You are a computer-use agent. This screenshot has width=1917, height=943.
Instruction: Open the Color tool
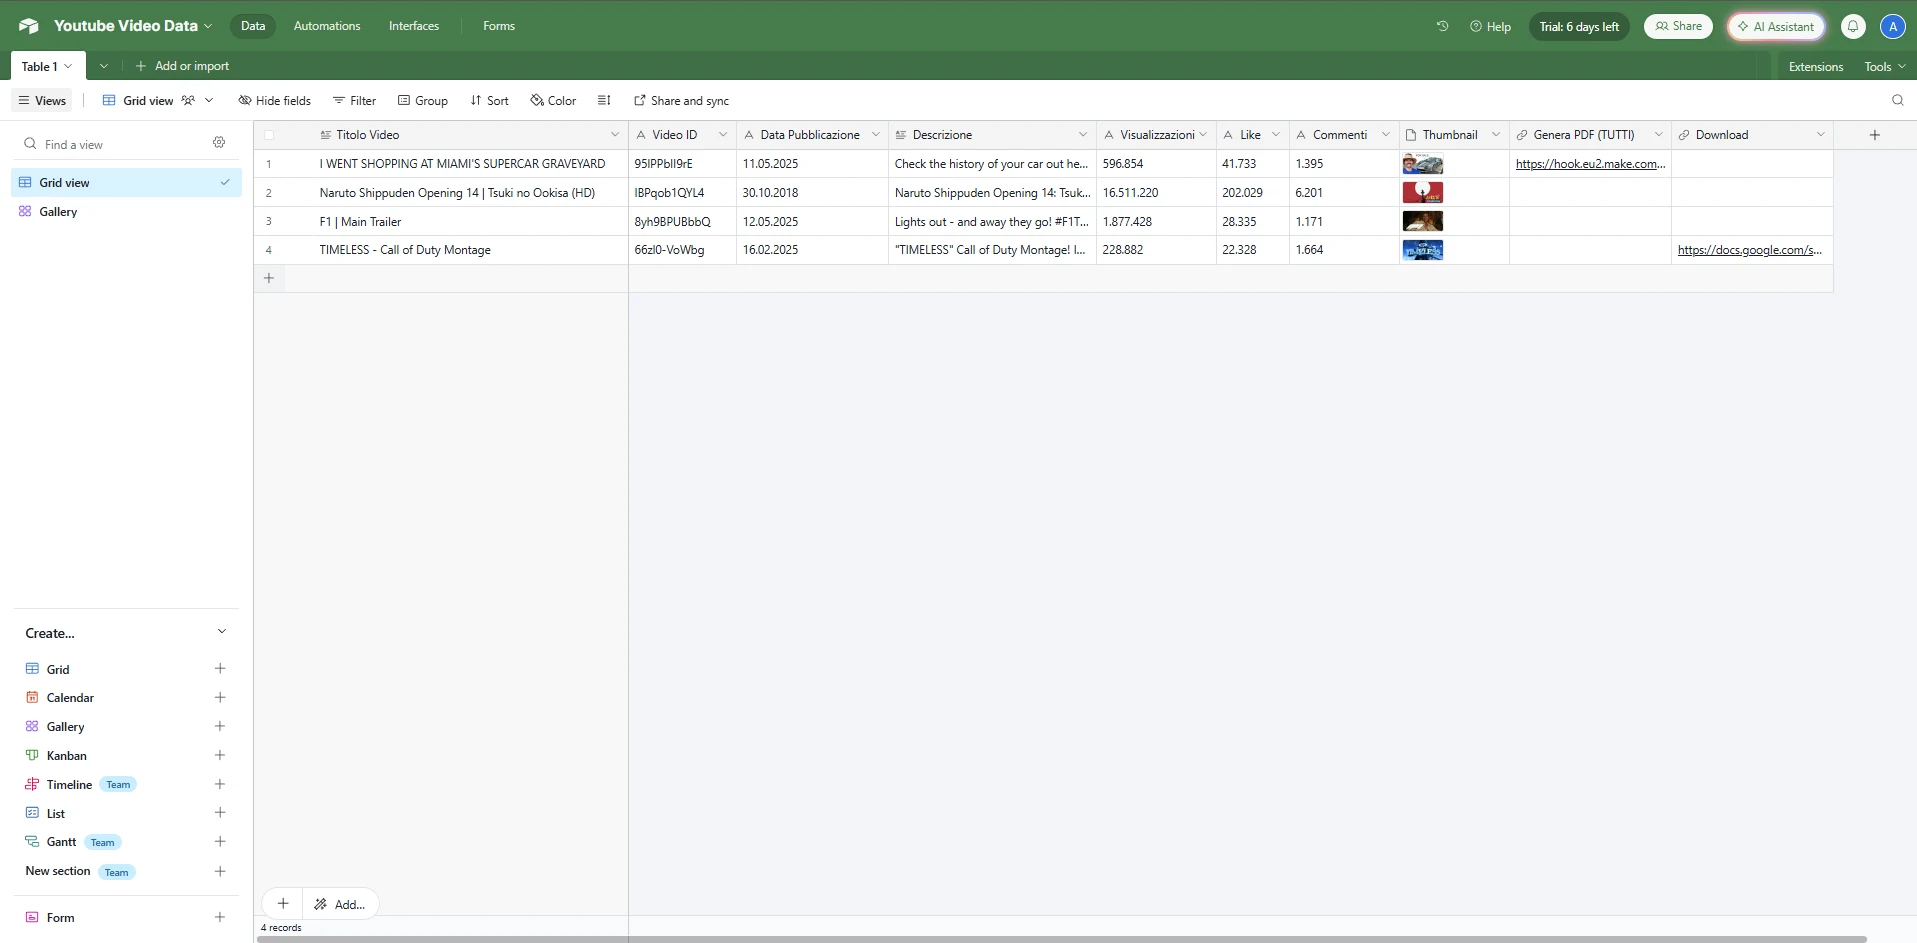click(x=553, y=100)
